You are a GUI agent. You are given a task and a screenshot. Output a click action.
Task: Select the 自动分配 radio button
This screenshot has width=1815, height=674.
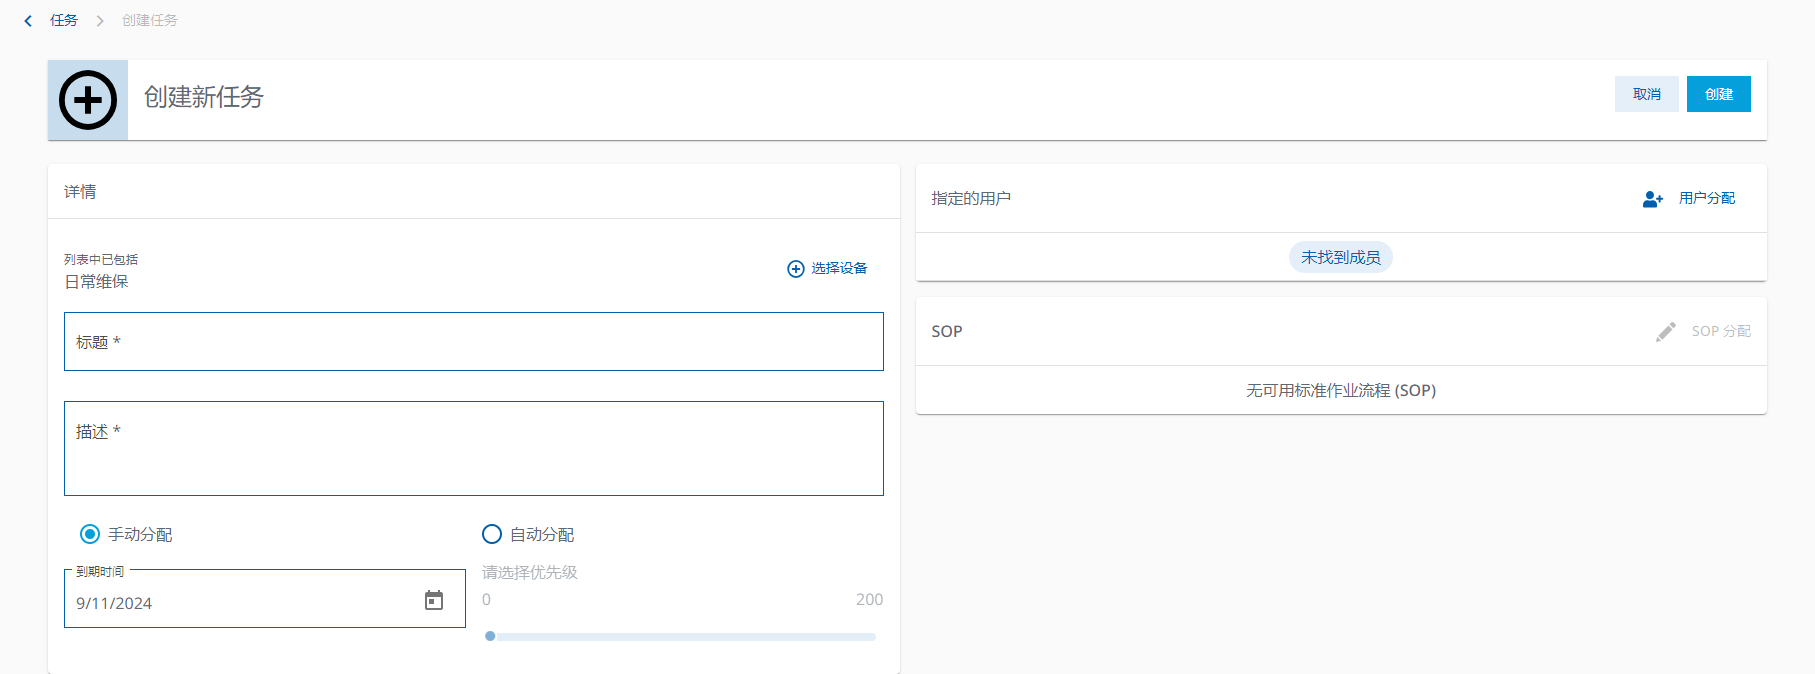click(492, 534)
